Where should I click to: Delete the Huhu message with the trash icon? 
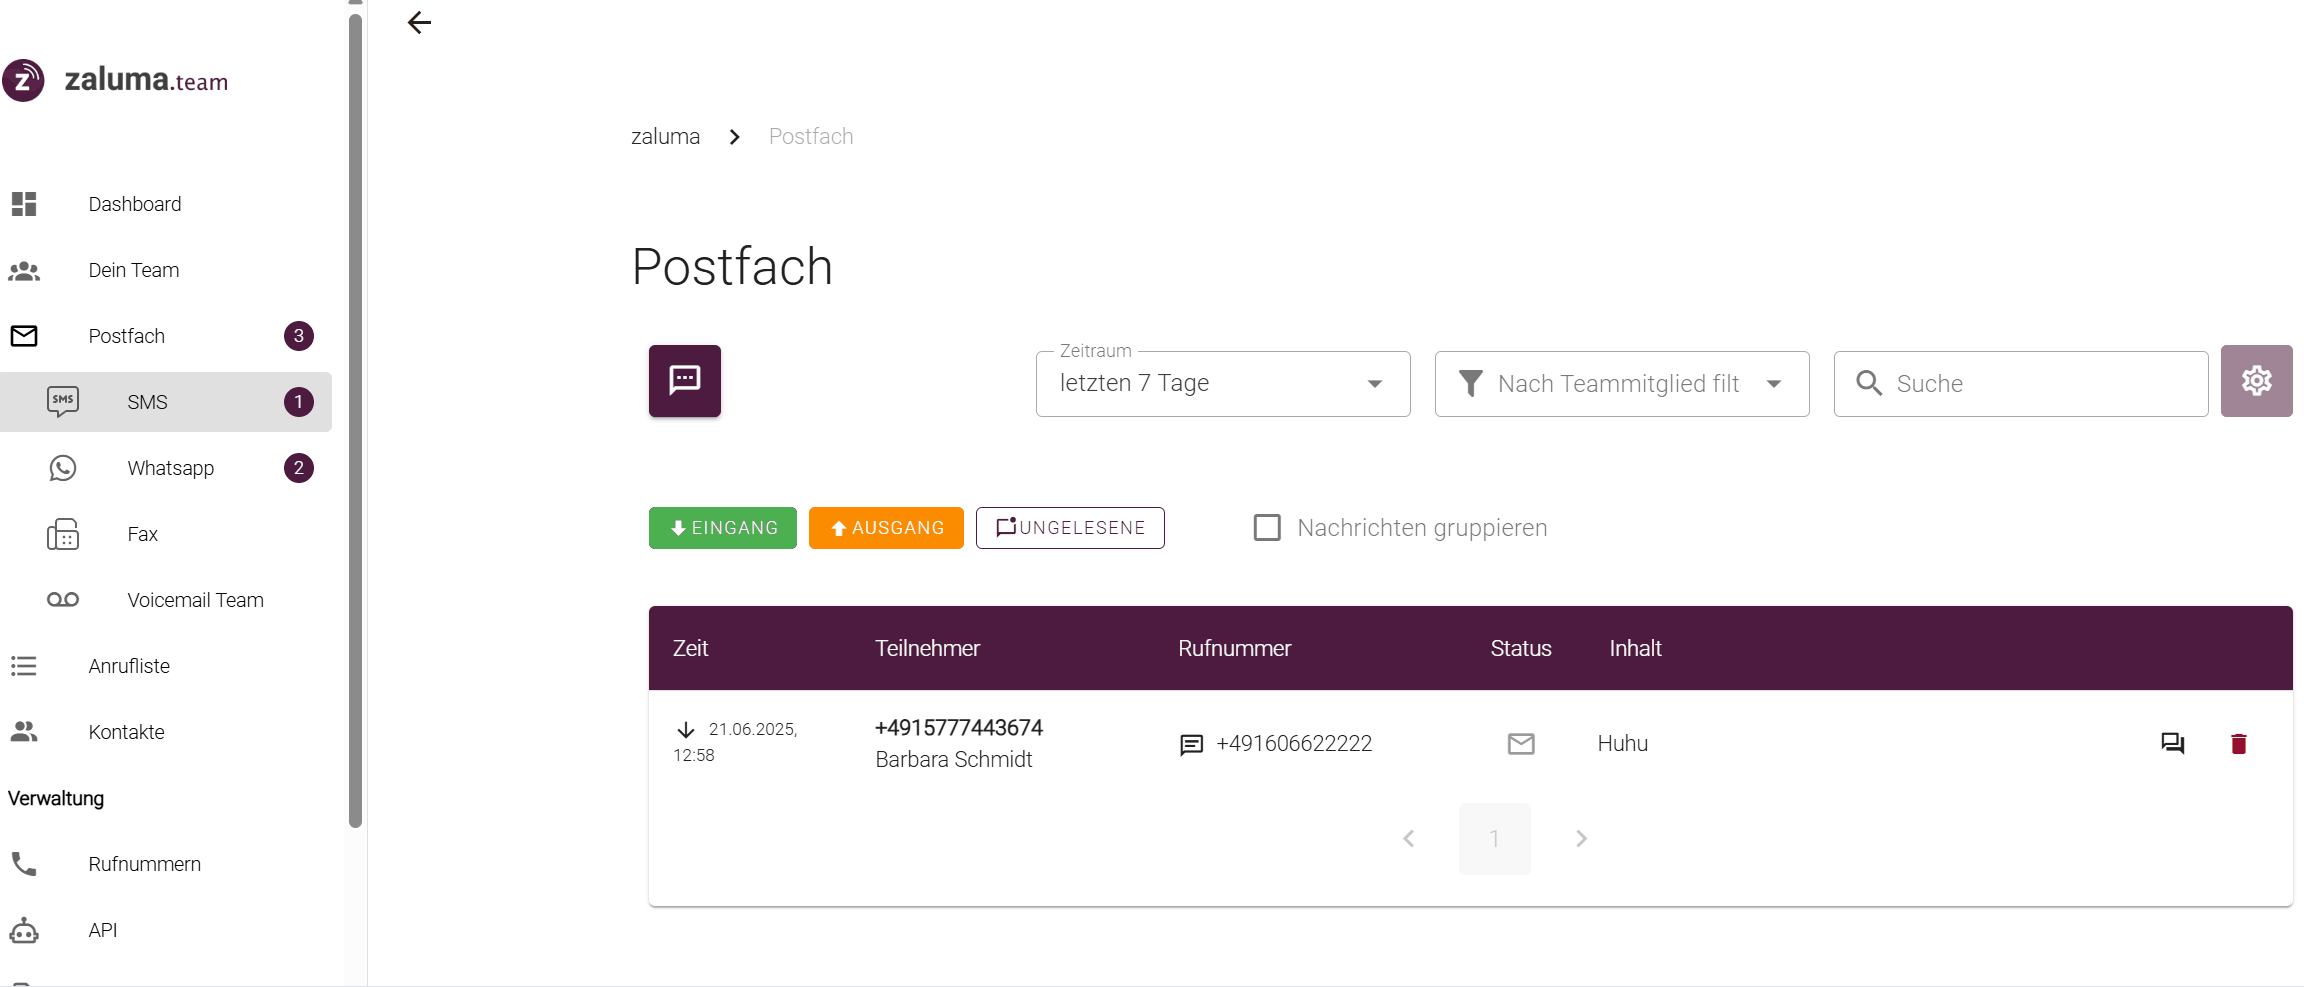pos(2239,744)
